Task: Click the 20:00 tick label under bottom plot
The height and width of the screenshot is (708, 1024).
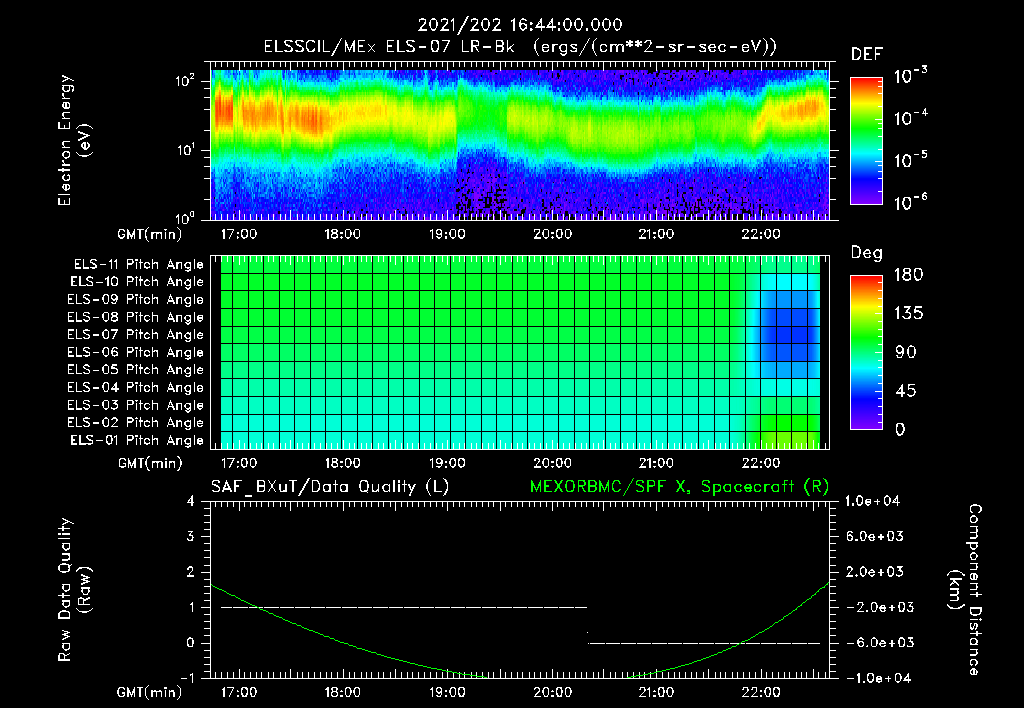Action: point(552,692)
